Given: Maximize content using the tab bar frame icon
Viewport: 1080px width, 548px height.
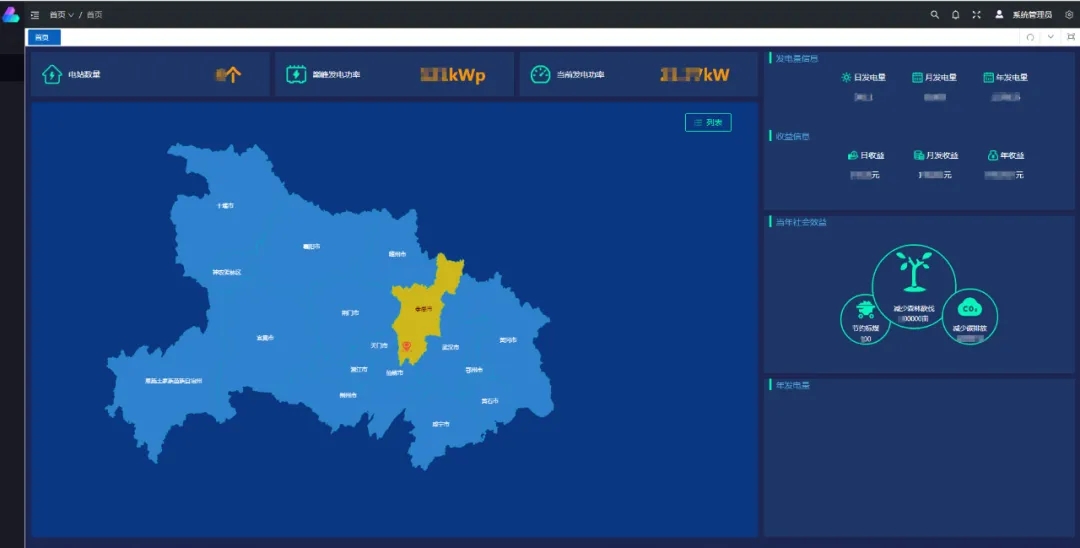Looking at the screenshot, I should (1071, 37).
